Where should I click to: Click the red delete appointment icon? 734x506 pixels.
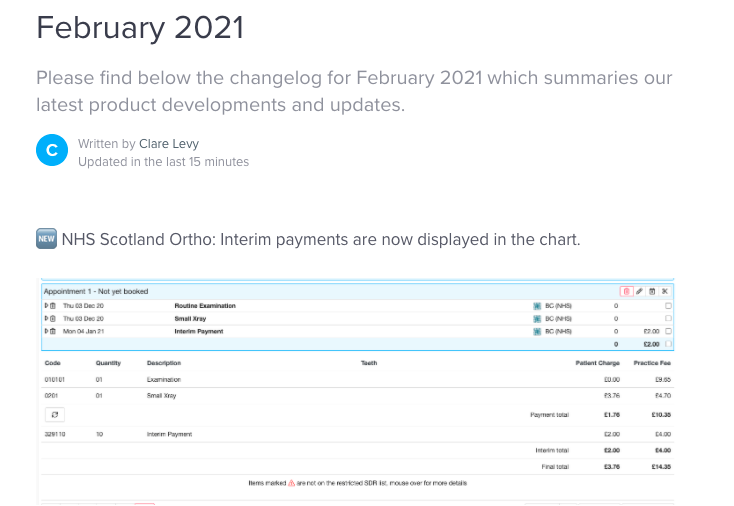click(626, 291)
